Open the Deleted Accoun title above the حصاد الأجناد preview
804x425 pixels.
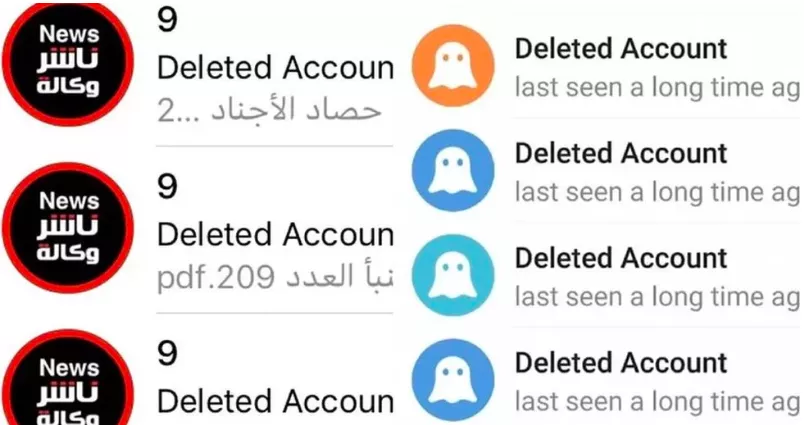(275, 68)
